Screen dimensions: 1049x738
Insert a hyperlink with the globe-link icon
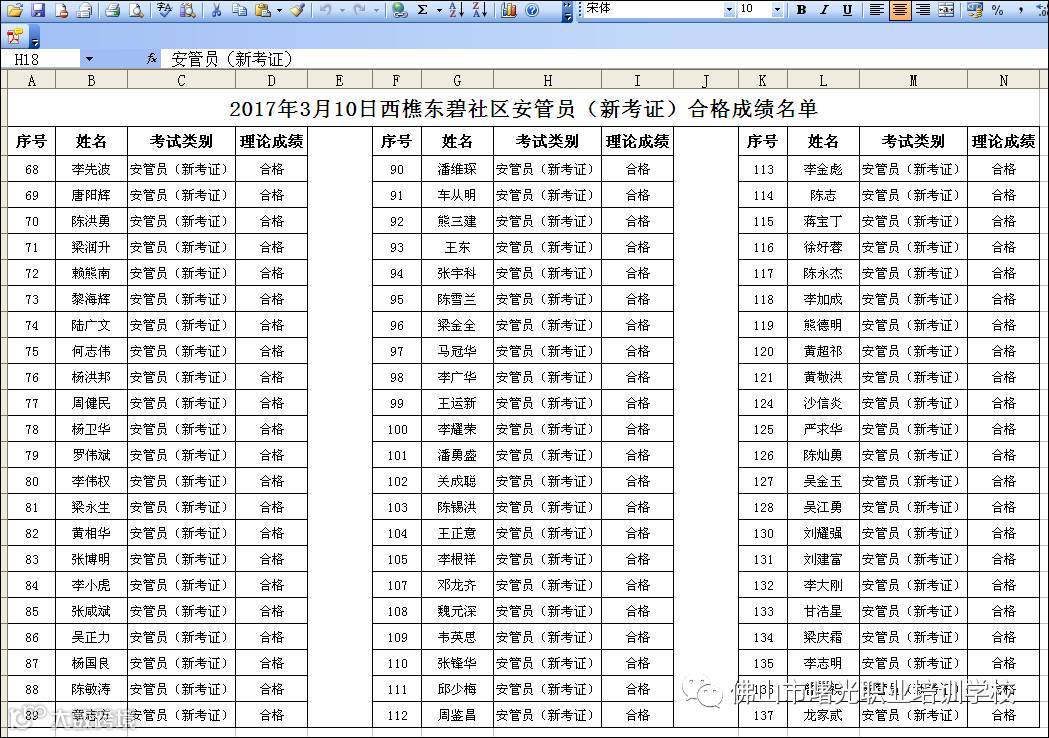[400, 9]
